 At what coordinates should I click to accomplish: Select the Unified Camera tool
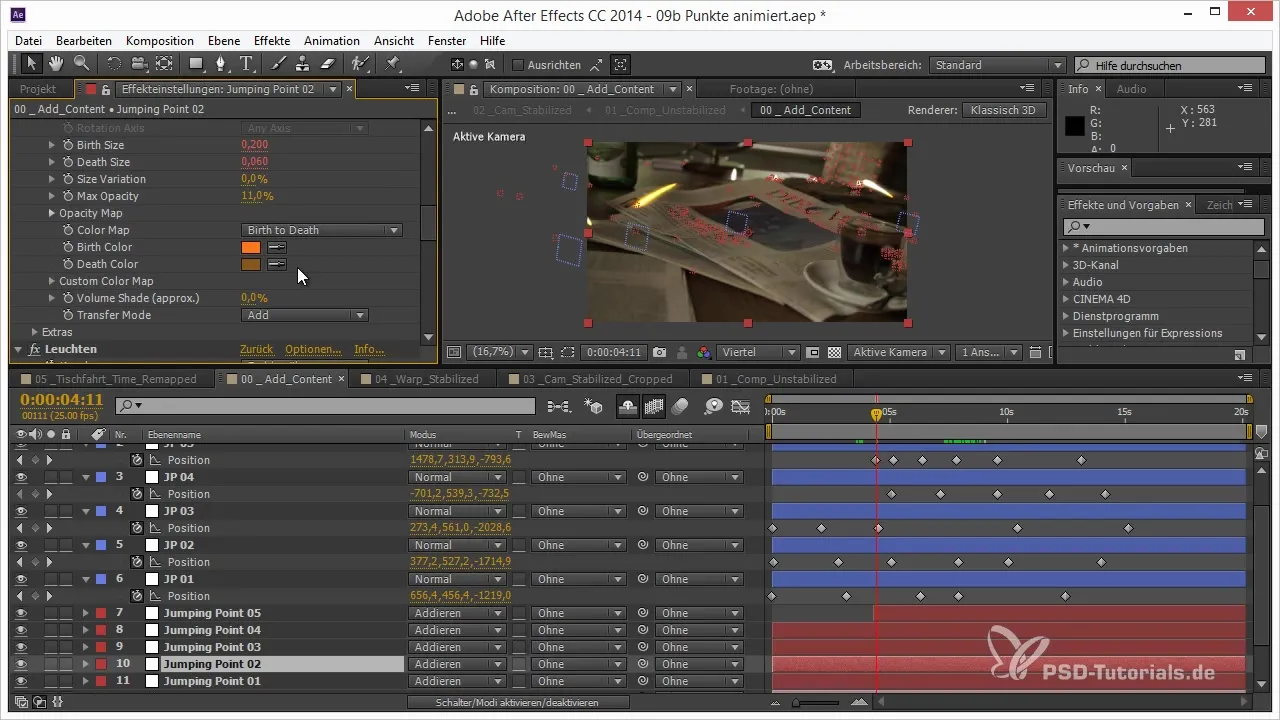(137, 64)
